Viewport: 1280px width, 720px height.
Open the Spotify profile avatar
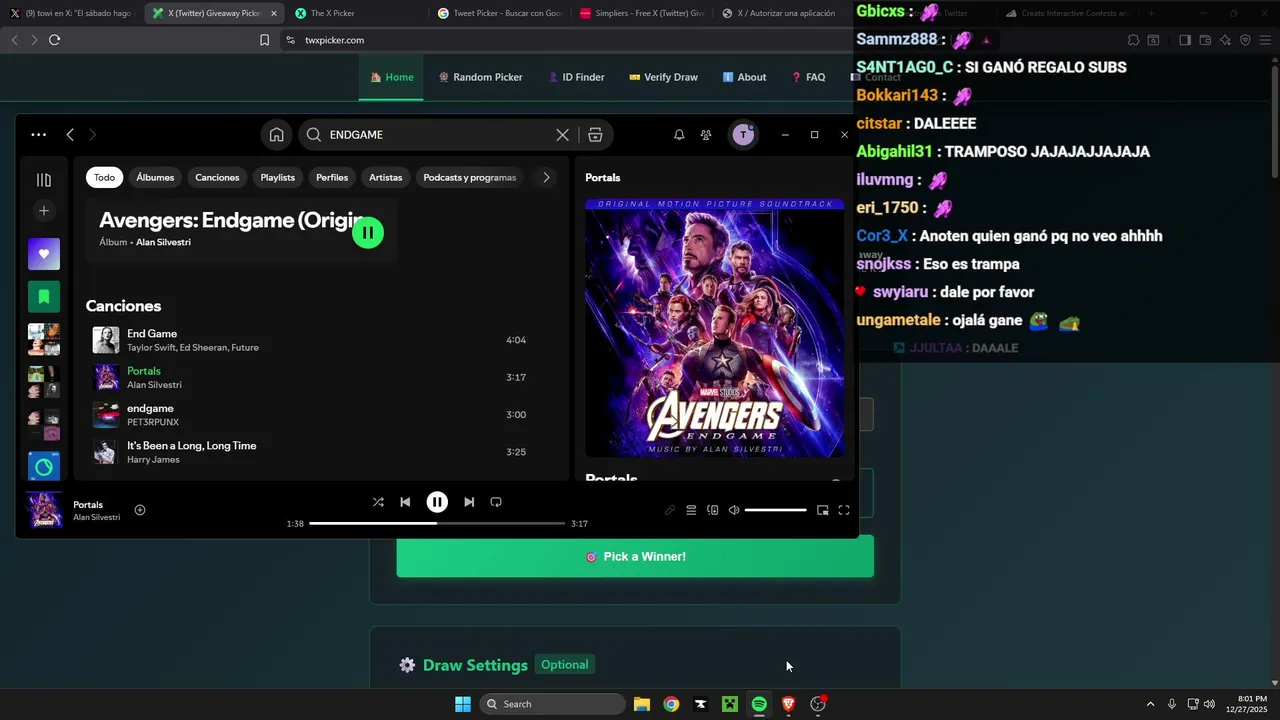click(x=743, y=135)
